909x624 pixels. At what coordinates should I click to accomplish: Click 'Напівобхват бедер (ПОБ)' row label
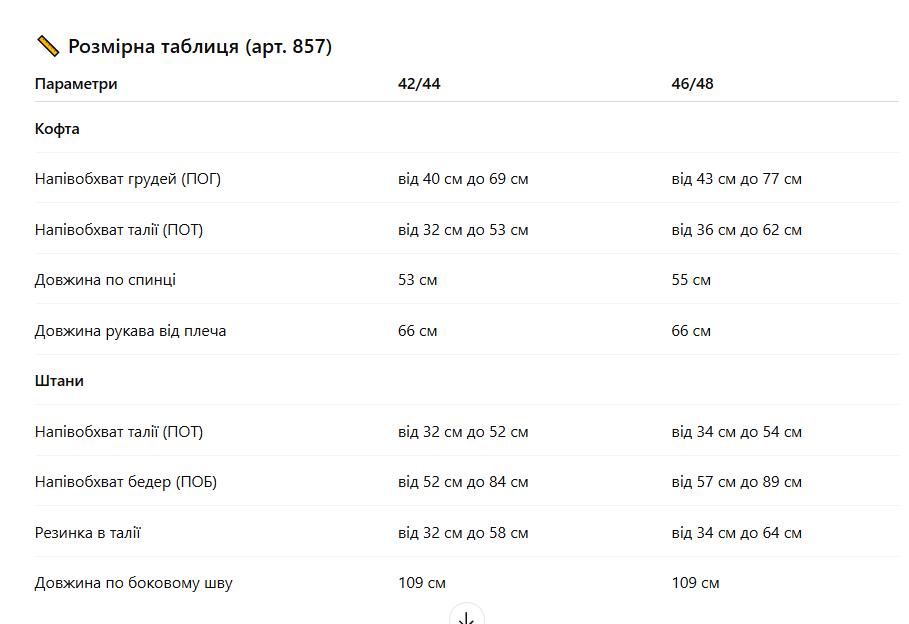(126, 482)
